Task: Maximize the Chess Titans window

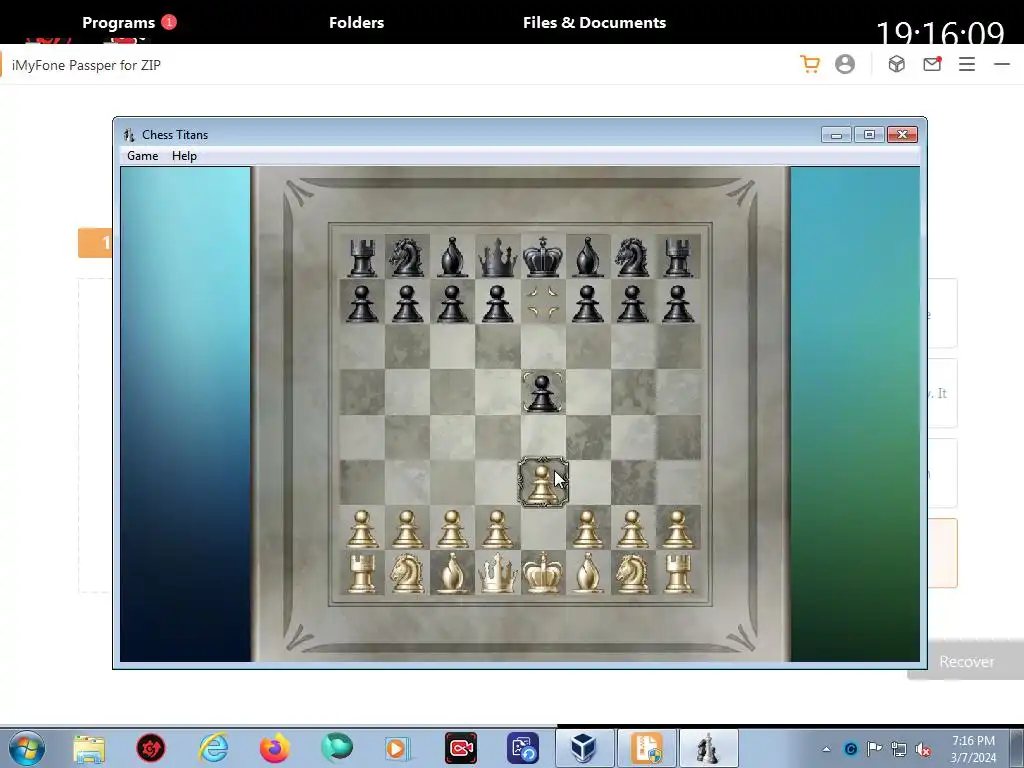Action: pyautogui.click(x=869, y=135)
